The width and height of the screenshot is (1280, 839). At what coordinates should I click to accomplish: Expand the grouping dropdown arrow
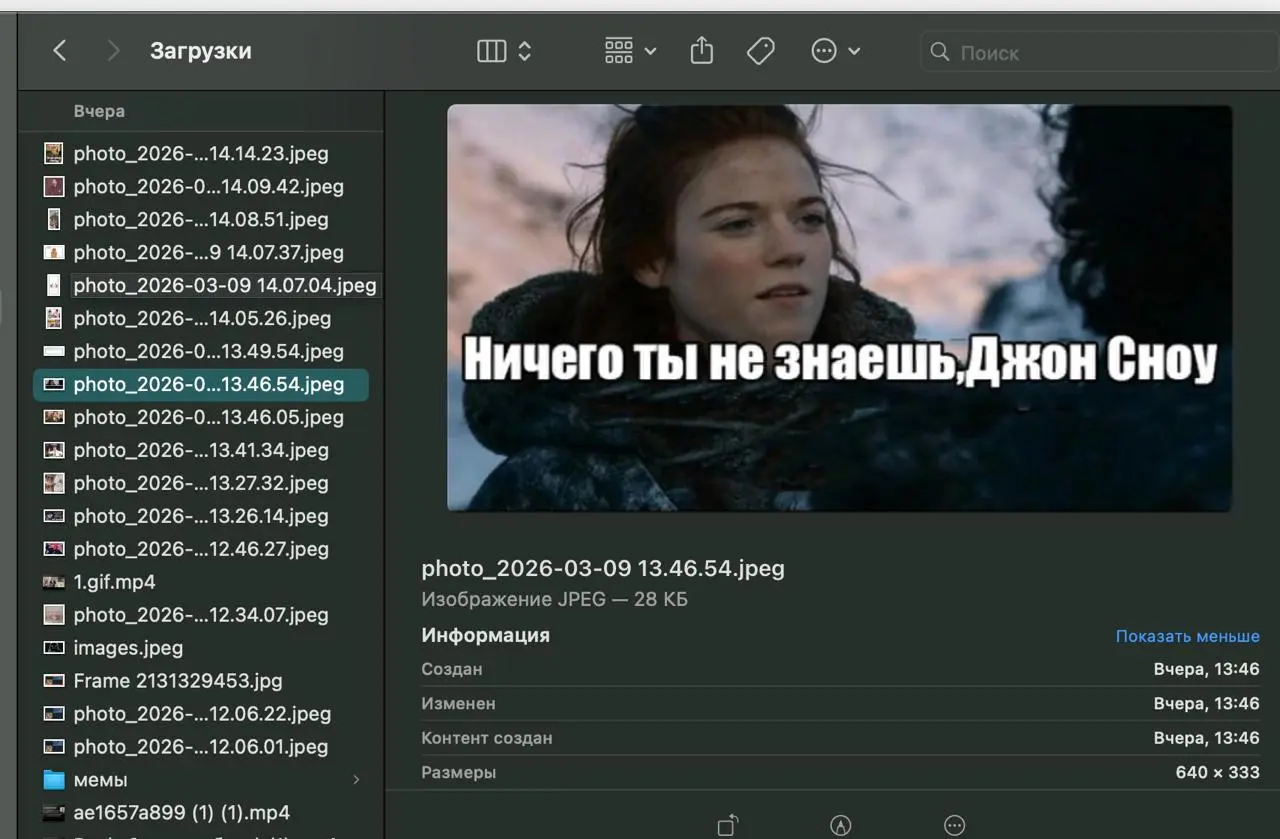[x=650, y=51]
